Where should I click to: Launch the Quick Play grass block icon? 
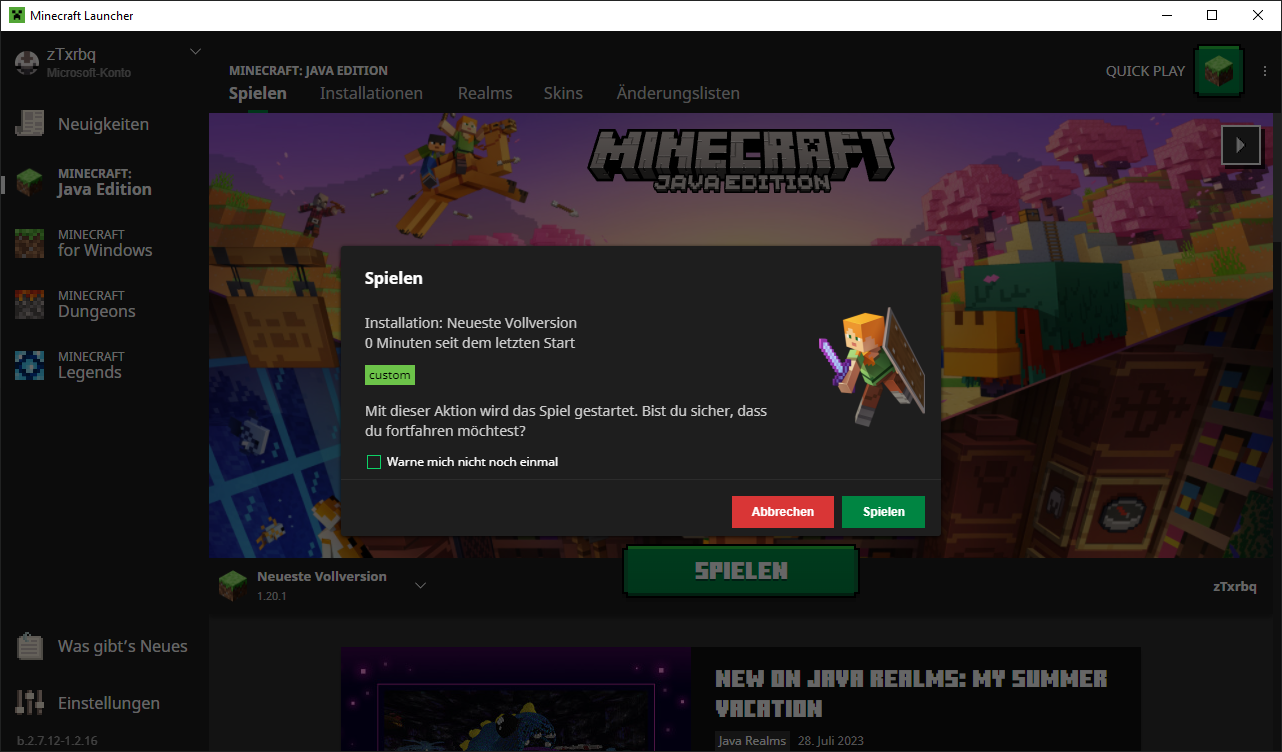[1219, 71]
